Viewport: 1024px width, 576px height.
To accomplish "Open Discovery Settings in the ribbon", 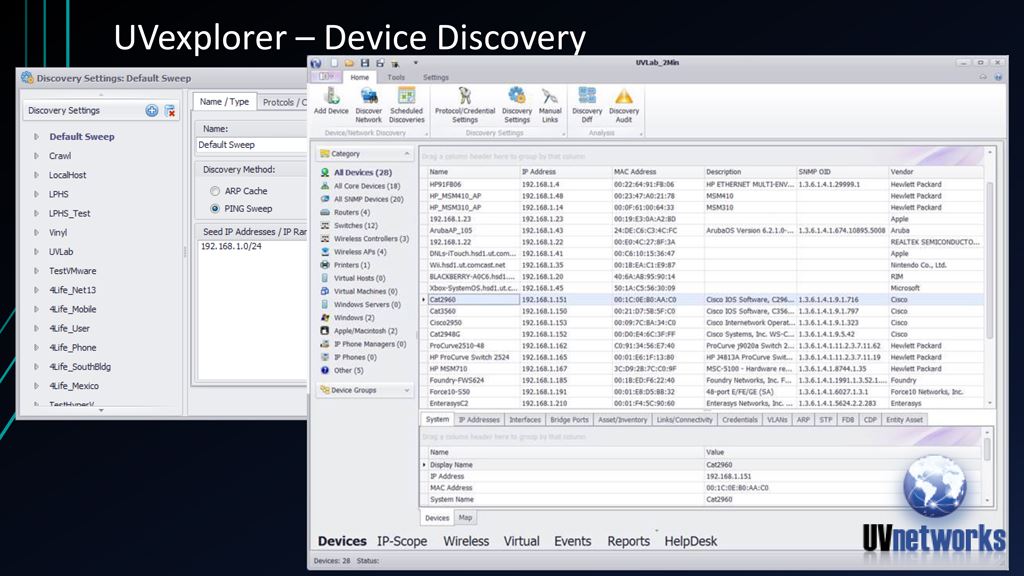I will pos(517,105).
